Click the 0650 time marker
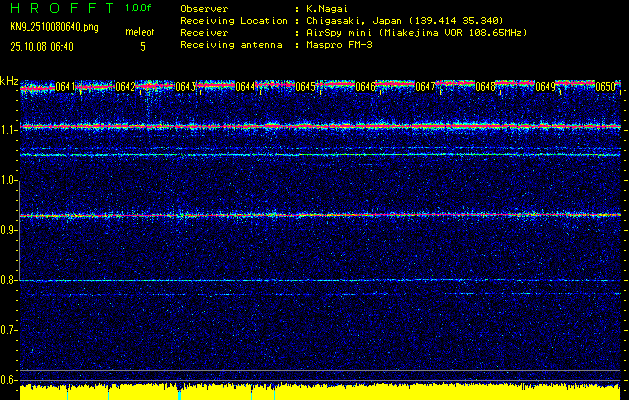 click(x=606, y=87)
